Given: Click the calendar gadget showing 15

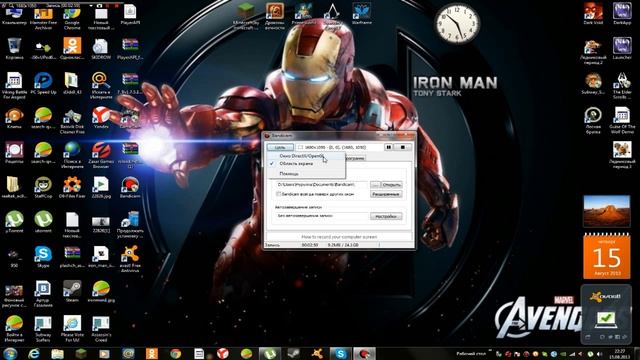Looking at the screenshot, I should (x=607, y=256).
